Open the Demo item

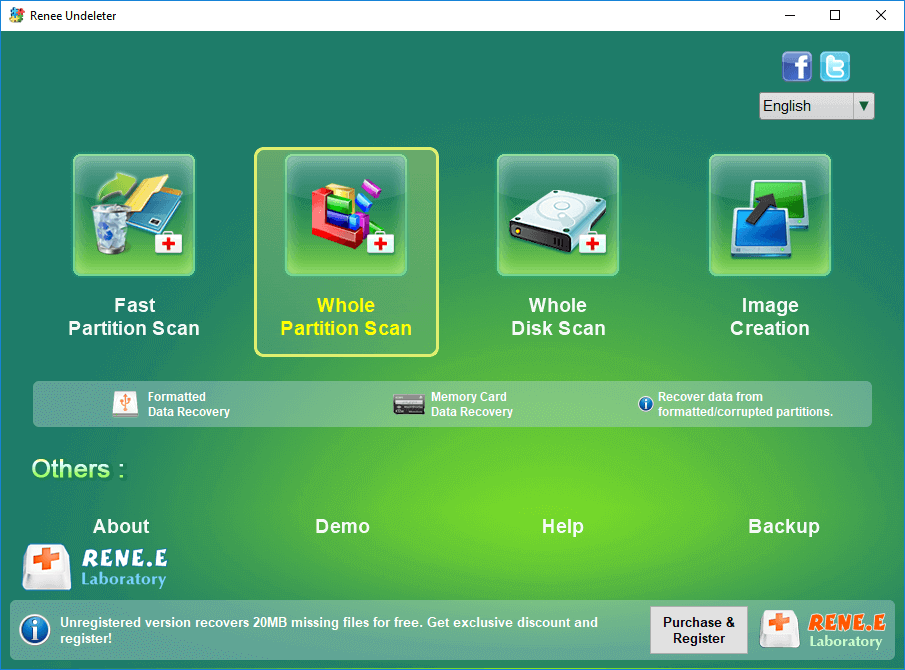click(342, 527)
